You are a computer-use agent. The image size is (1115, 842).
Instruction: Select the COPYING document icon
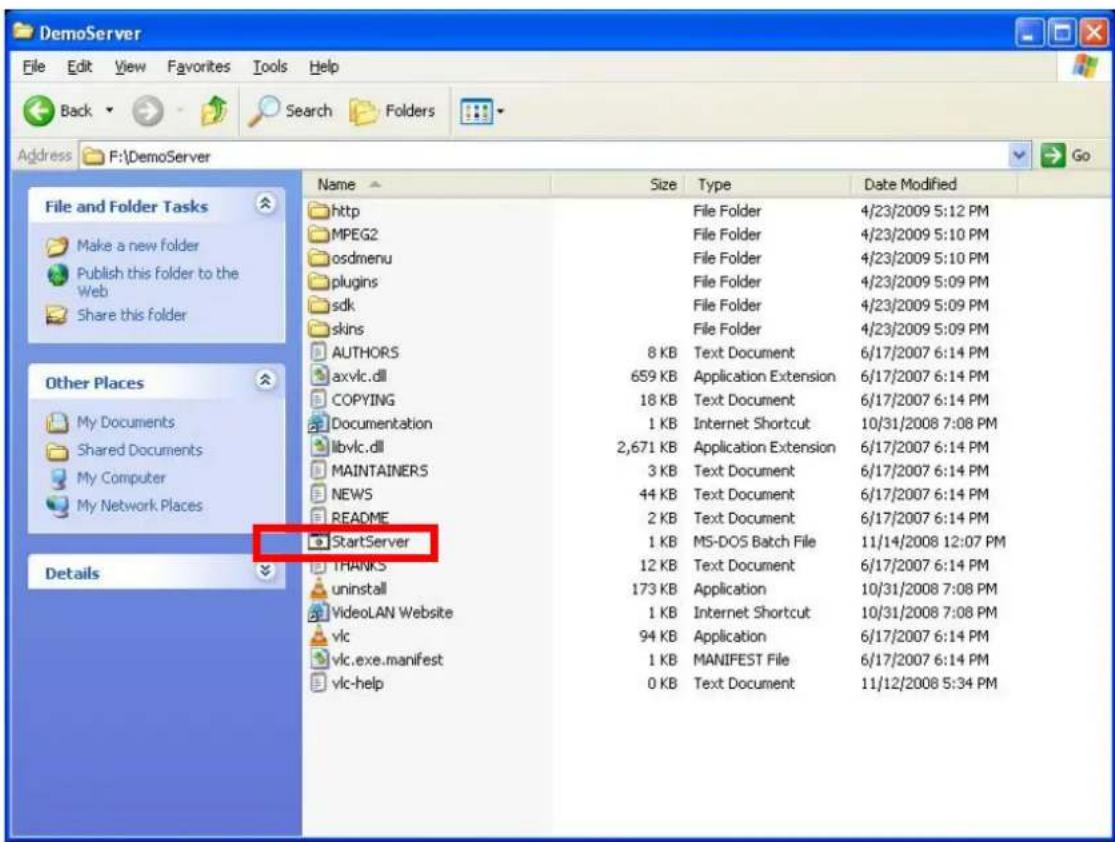[319, 400]
